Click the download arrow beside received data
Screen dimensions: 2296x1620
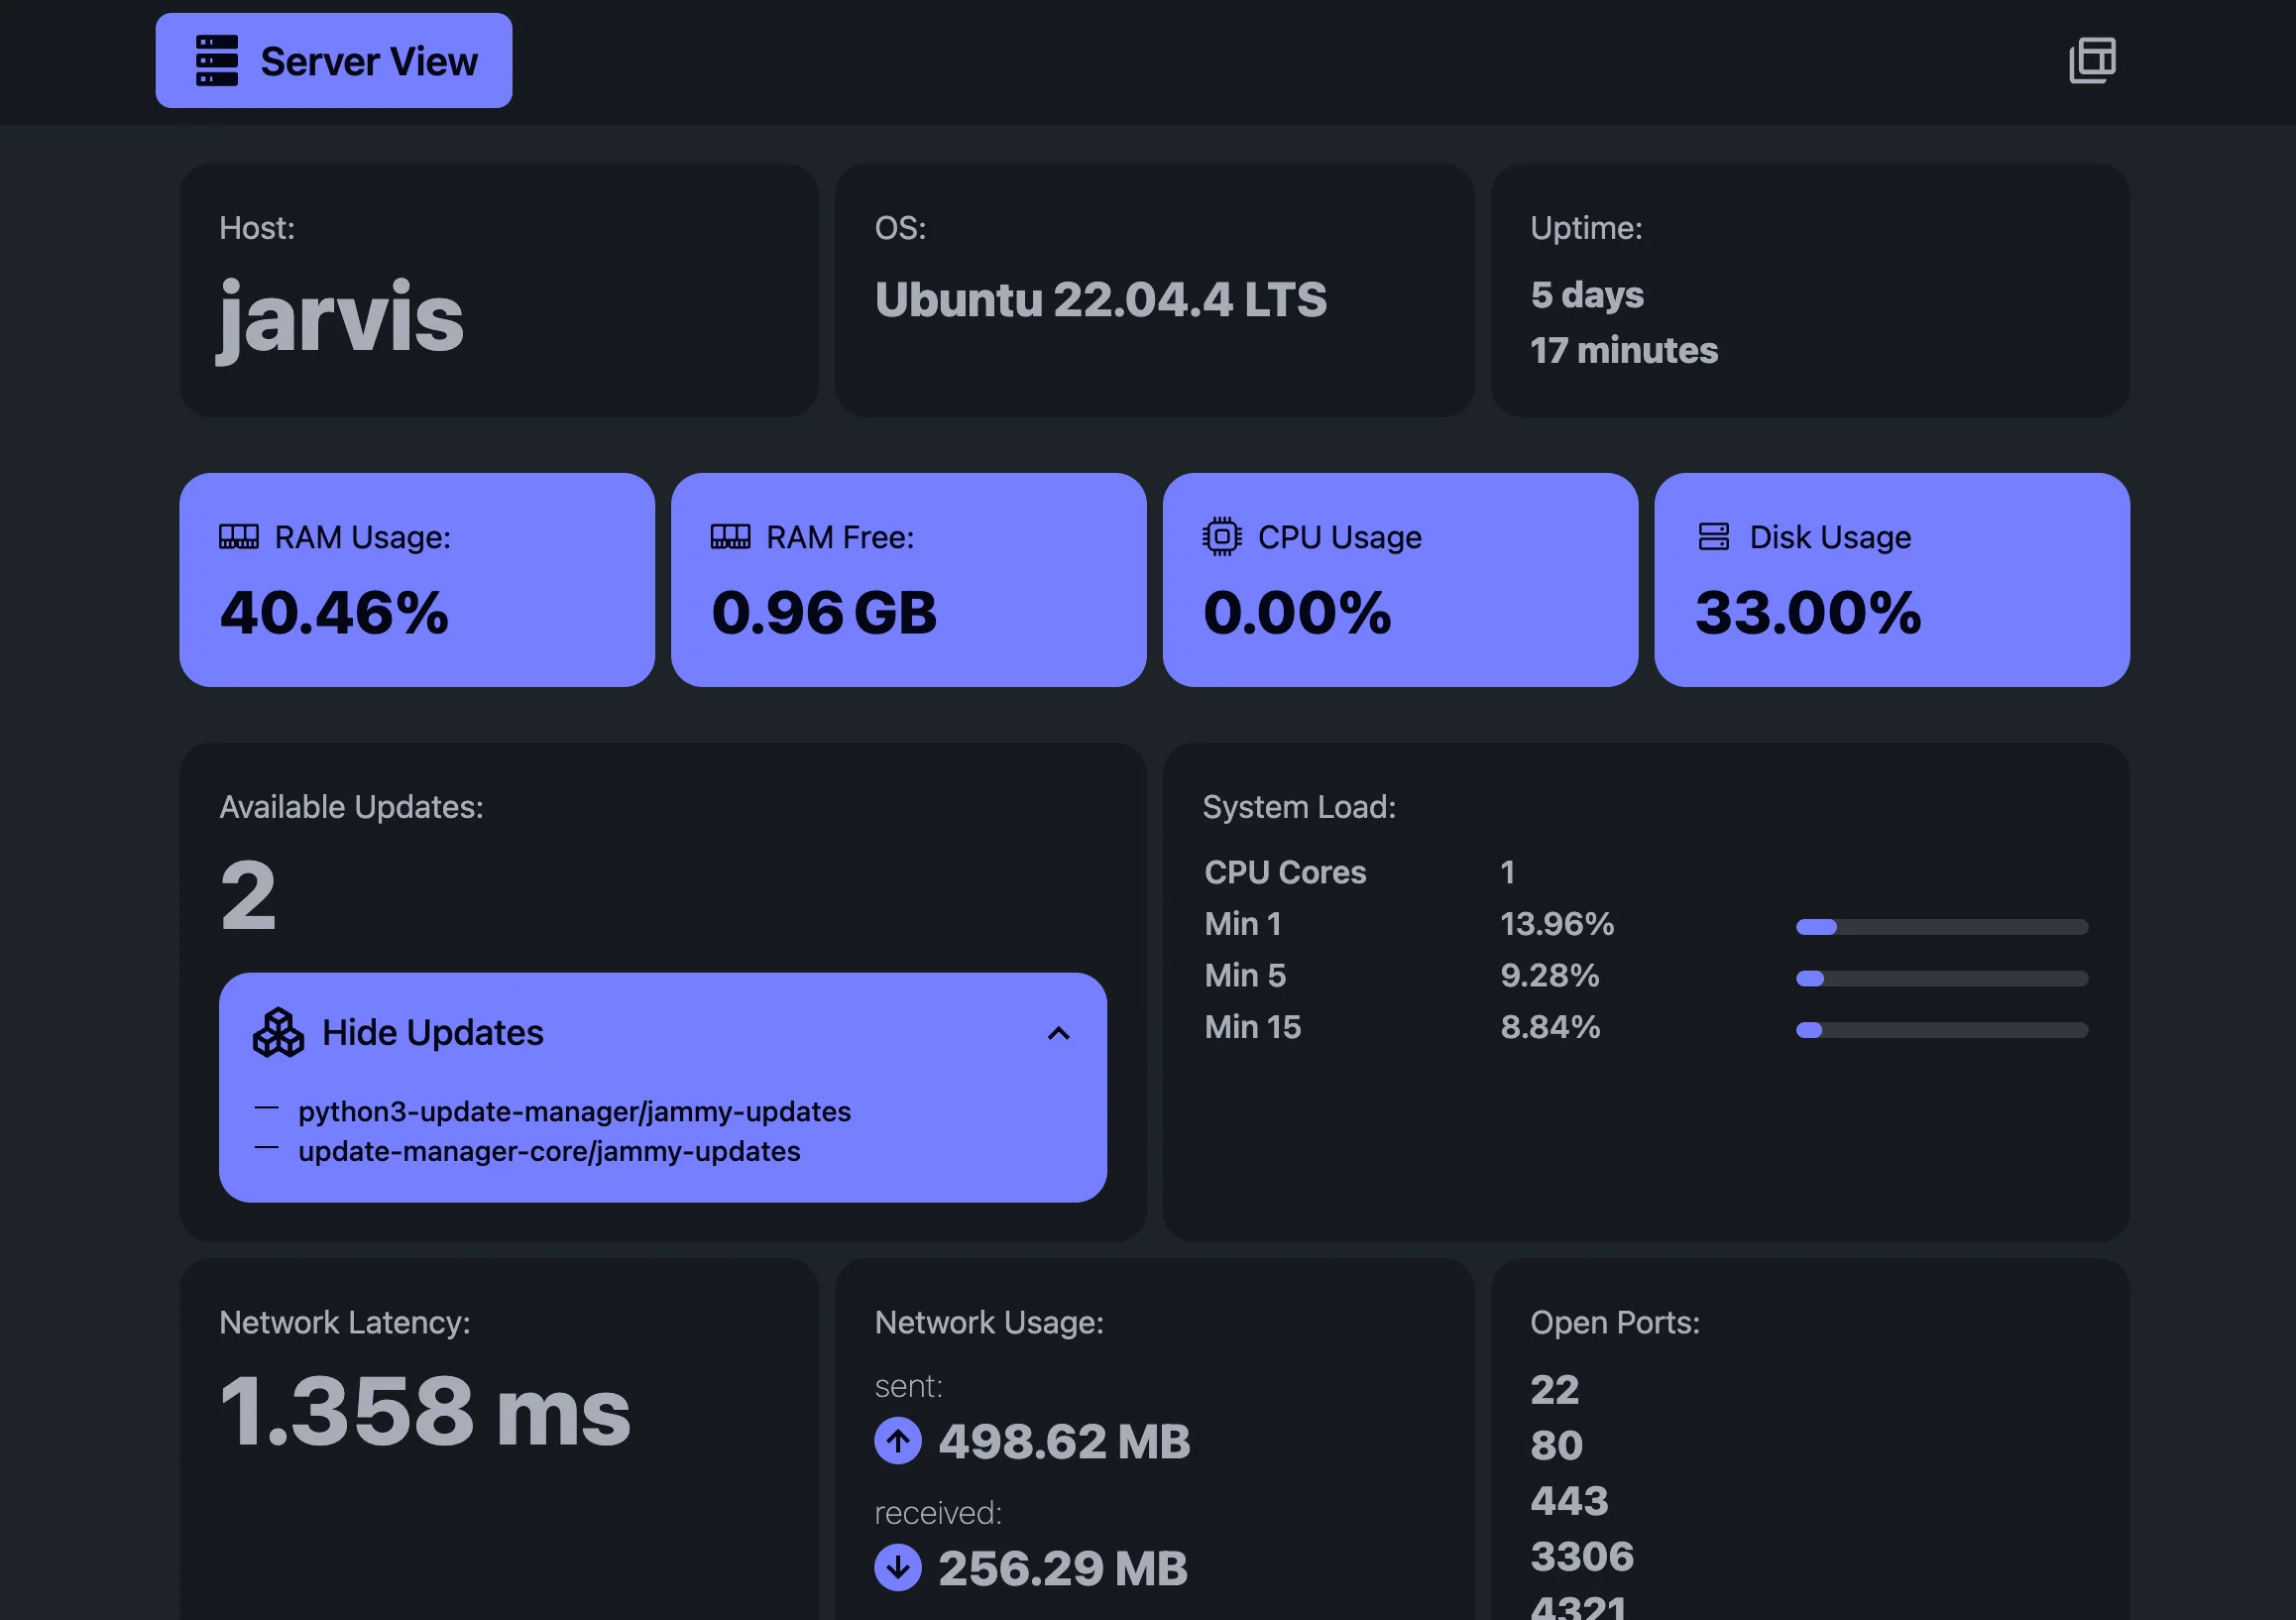tap(898, 1568)
